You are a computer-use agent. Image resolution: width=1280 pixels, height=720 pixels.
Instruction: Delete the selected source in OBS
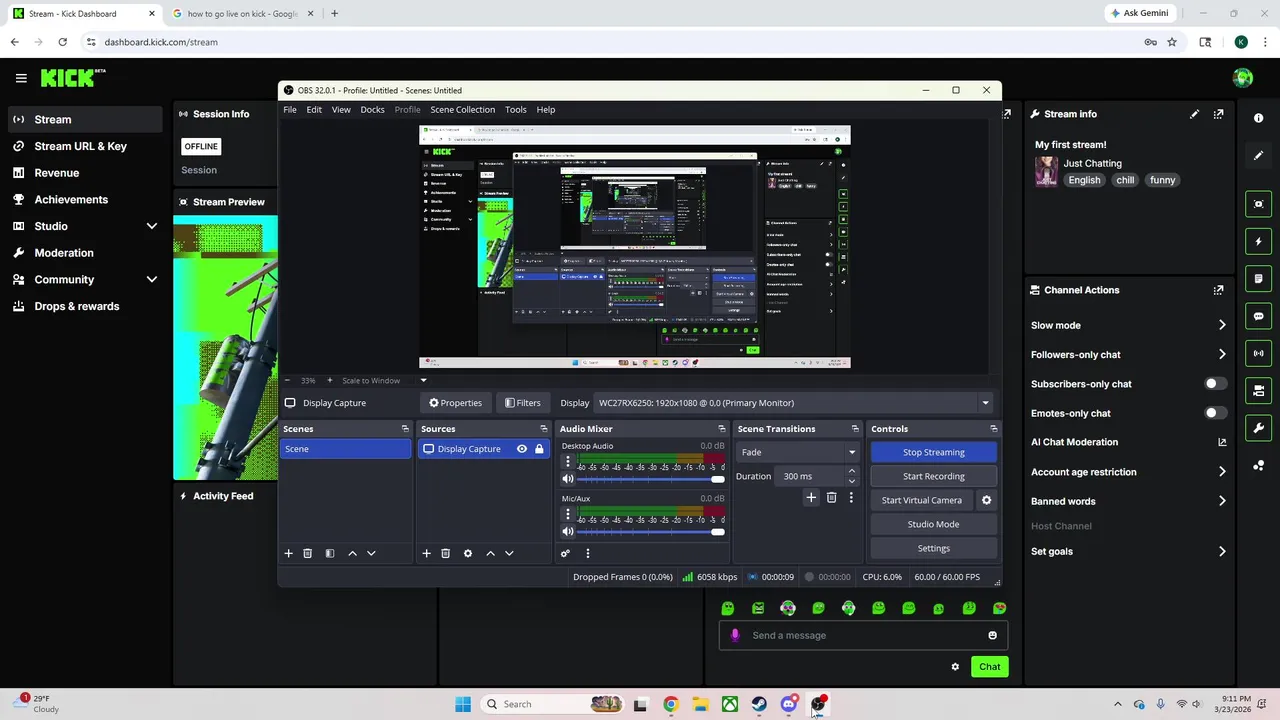click(x=445, y=553)
